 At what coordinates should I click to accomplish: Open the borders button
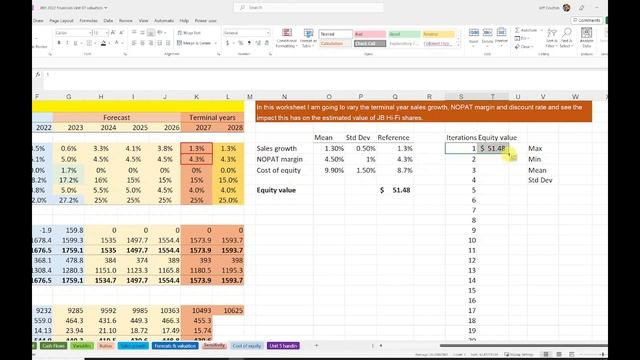coord(89,43)
